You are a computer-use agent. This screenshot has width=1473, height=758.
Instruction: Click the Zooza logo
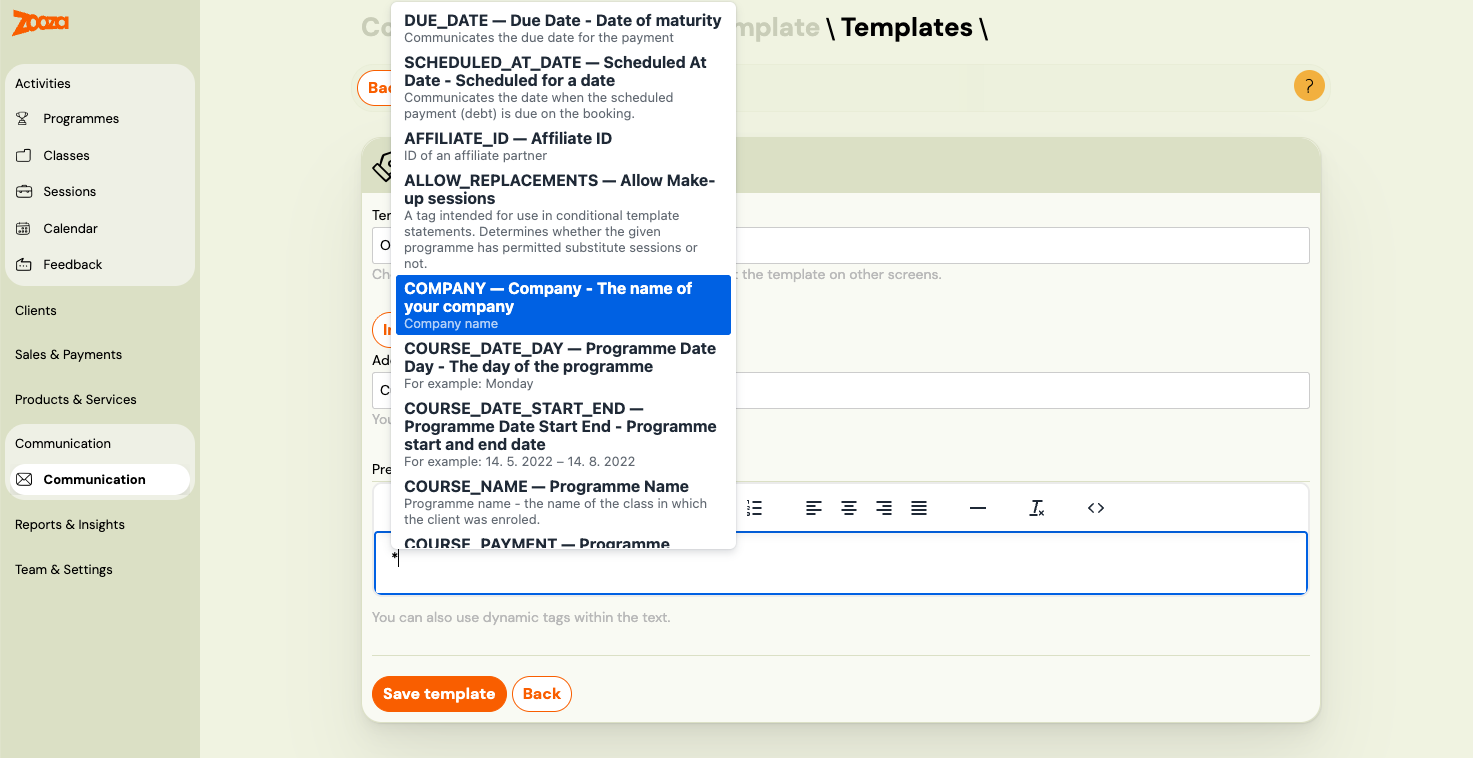pyautogui.click(x=40, y=23)
